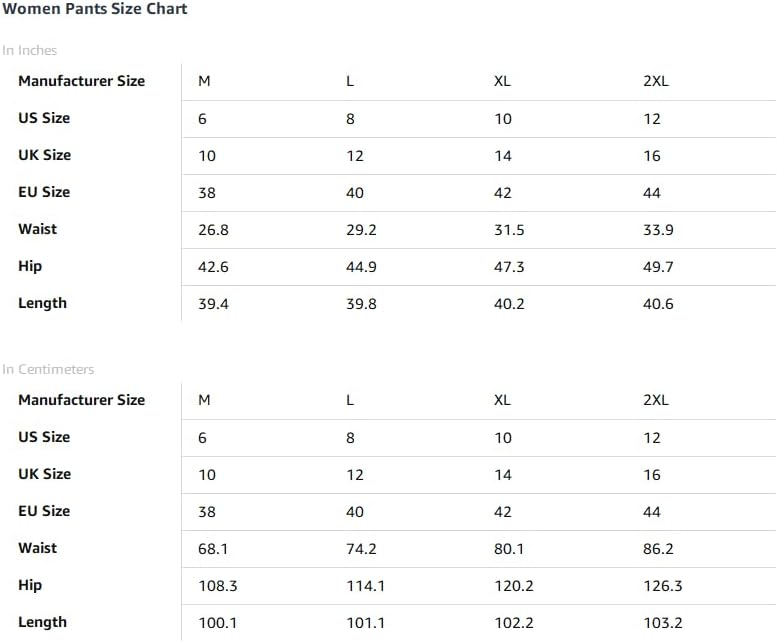777x641 pixels.
Task: Select hip value 114.1 in centimeters
Action: [x=366, y=586]
